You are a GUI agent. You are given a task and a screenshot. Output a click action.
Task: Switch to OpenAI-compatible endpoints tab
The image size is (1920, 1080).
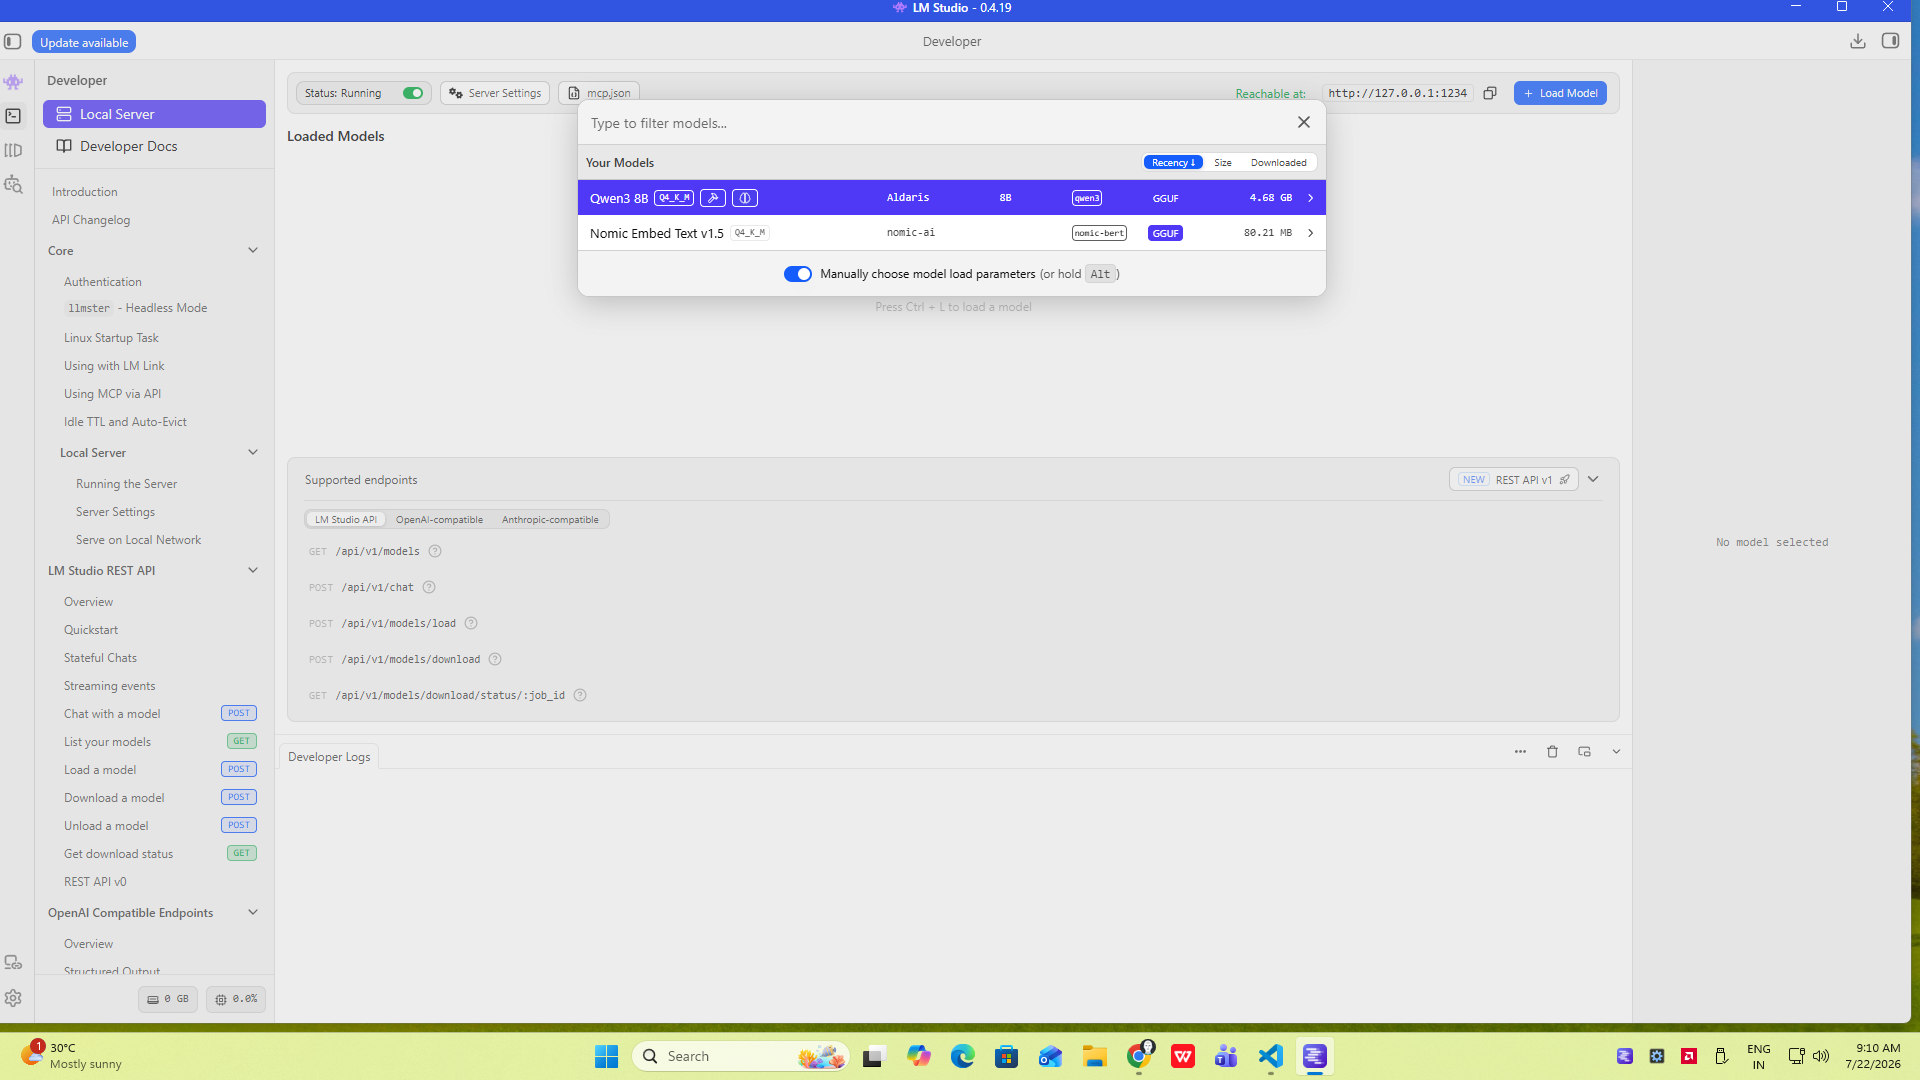tap(439, 519)
